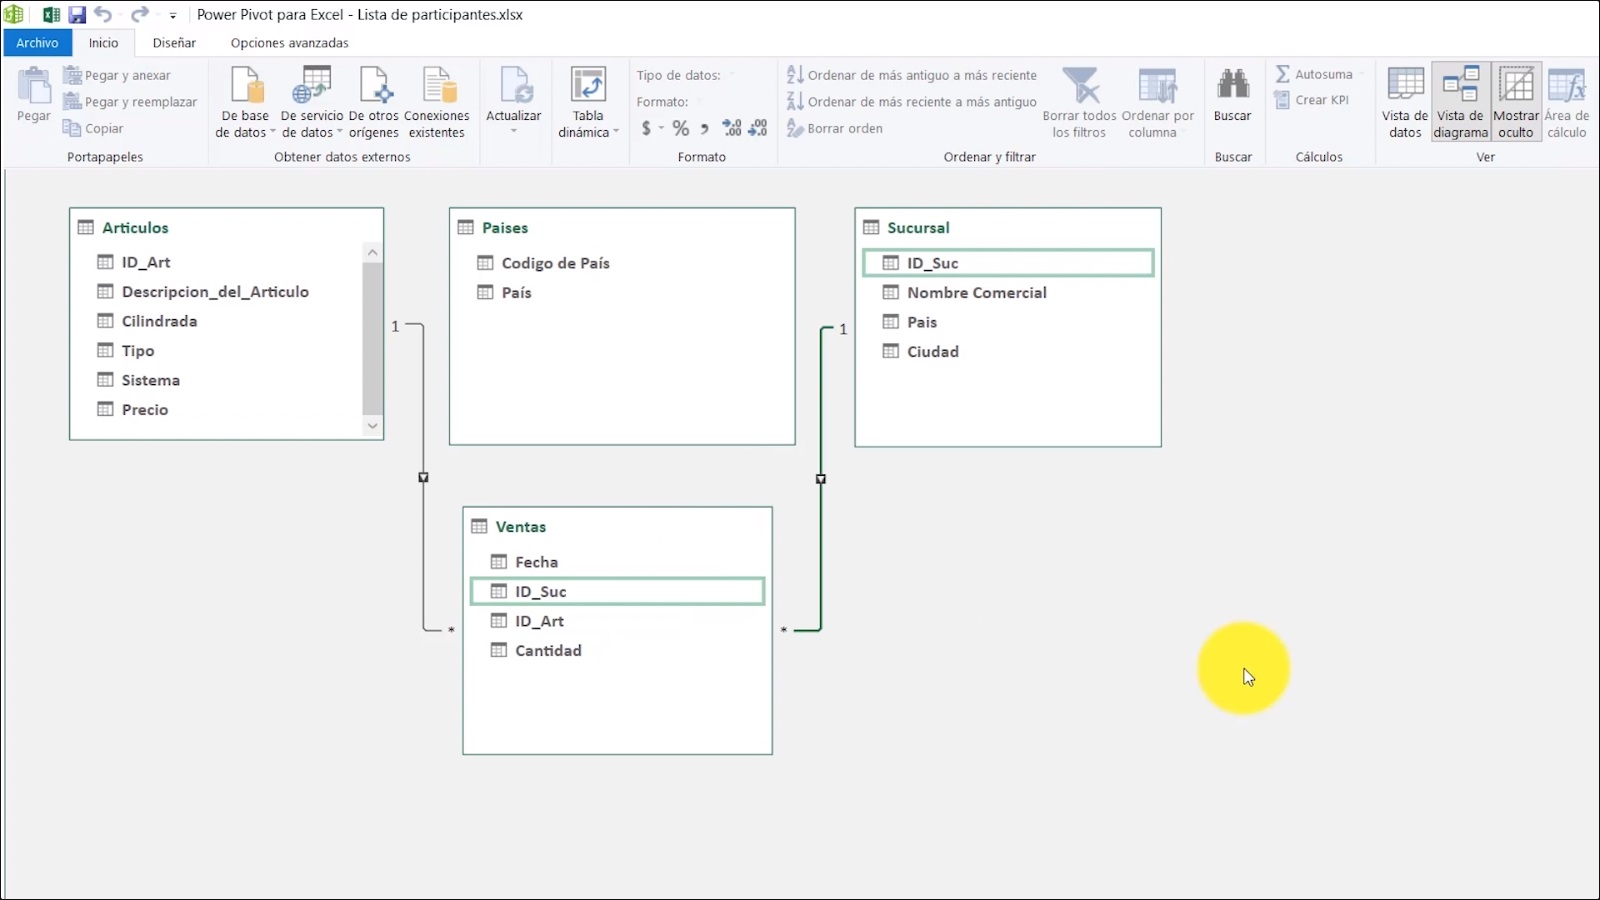This screenshot has height=900, width=1600.
Task: Toggle Área de cálculo
Action: pyautogui.click(x=1567, y=102)
